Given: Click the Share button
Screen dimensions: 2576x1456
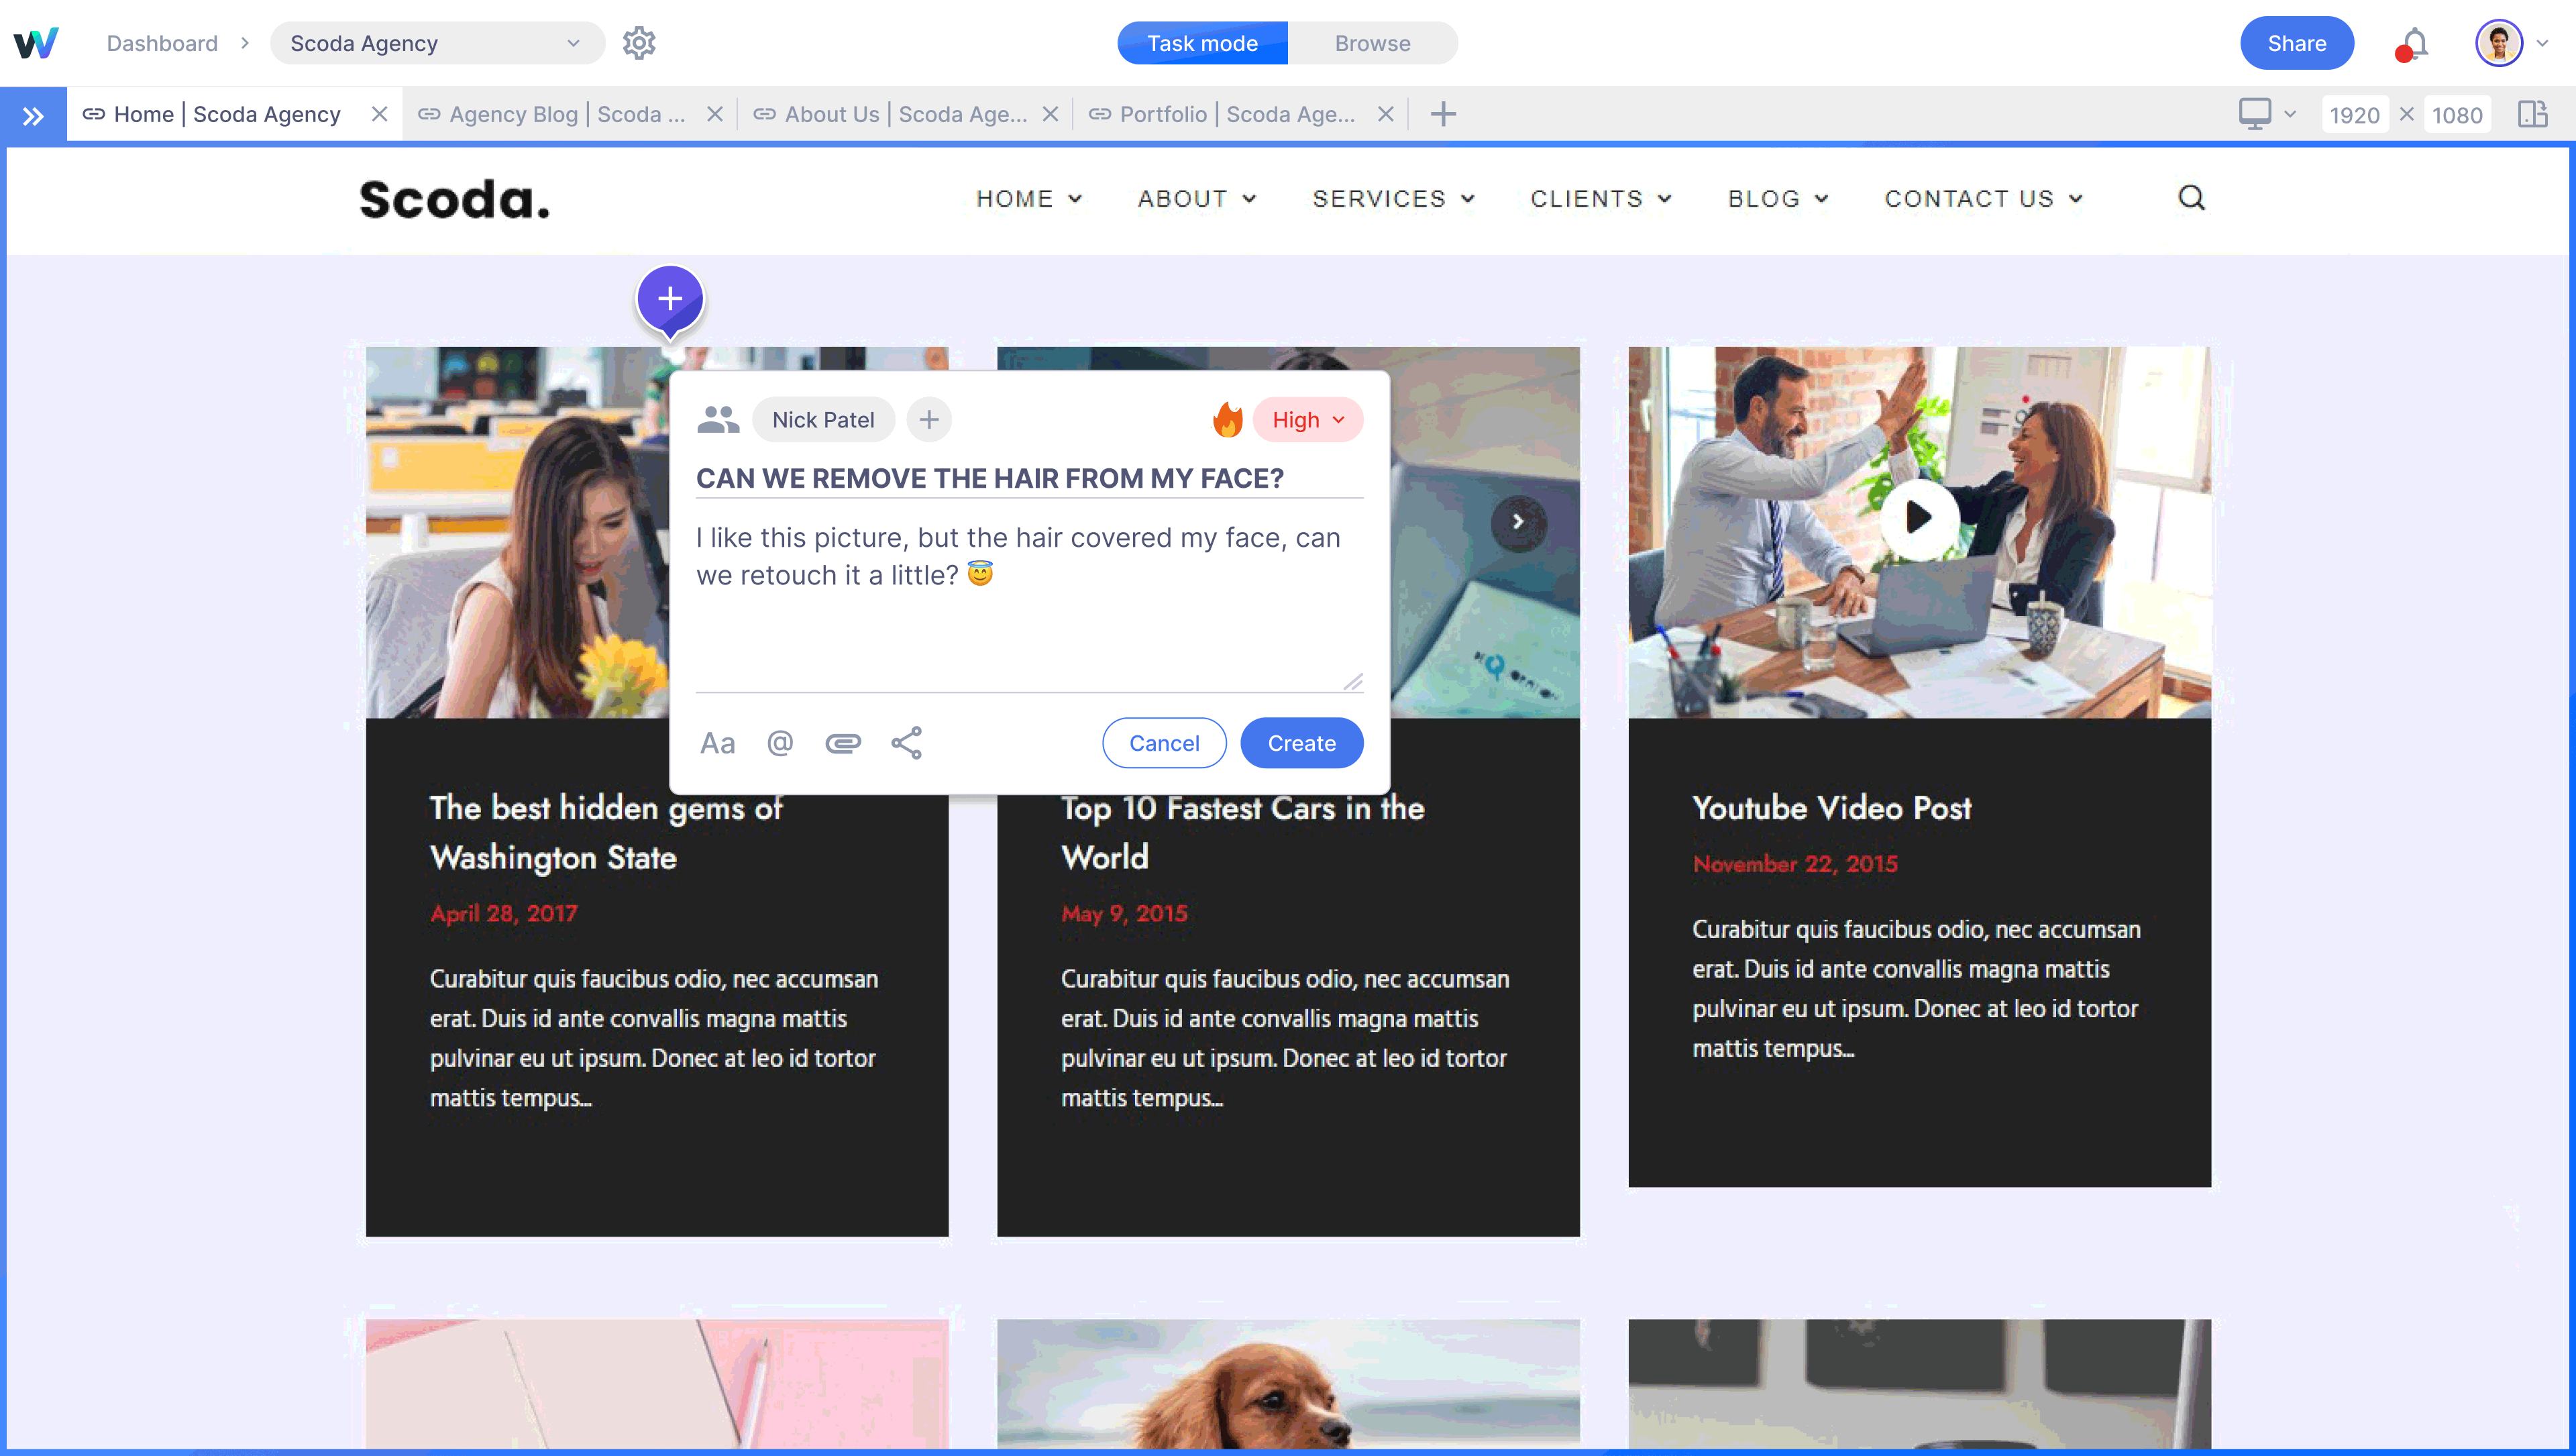Looking at the screenshot, I should [2296, 43].
